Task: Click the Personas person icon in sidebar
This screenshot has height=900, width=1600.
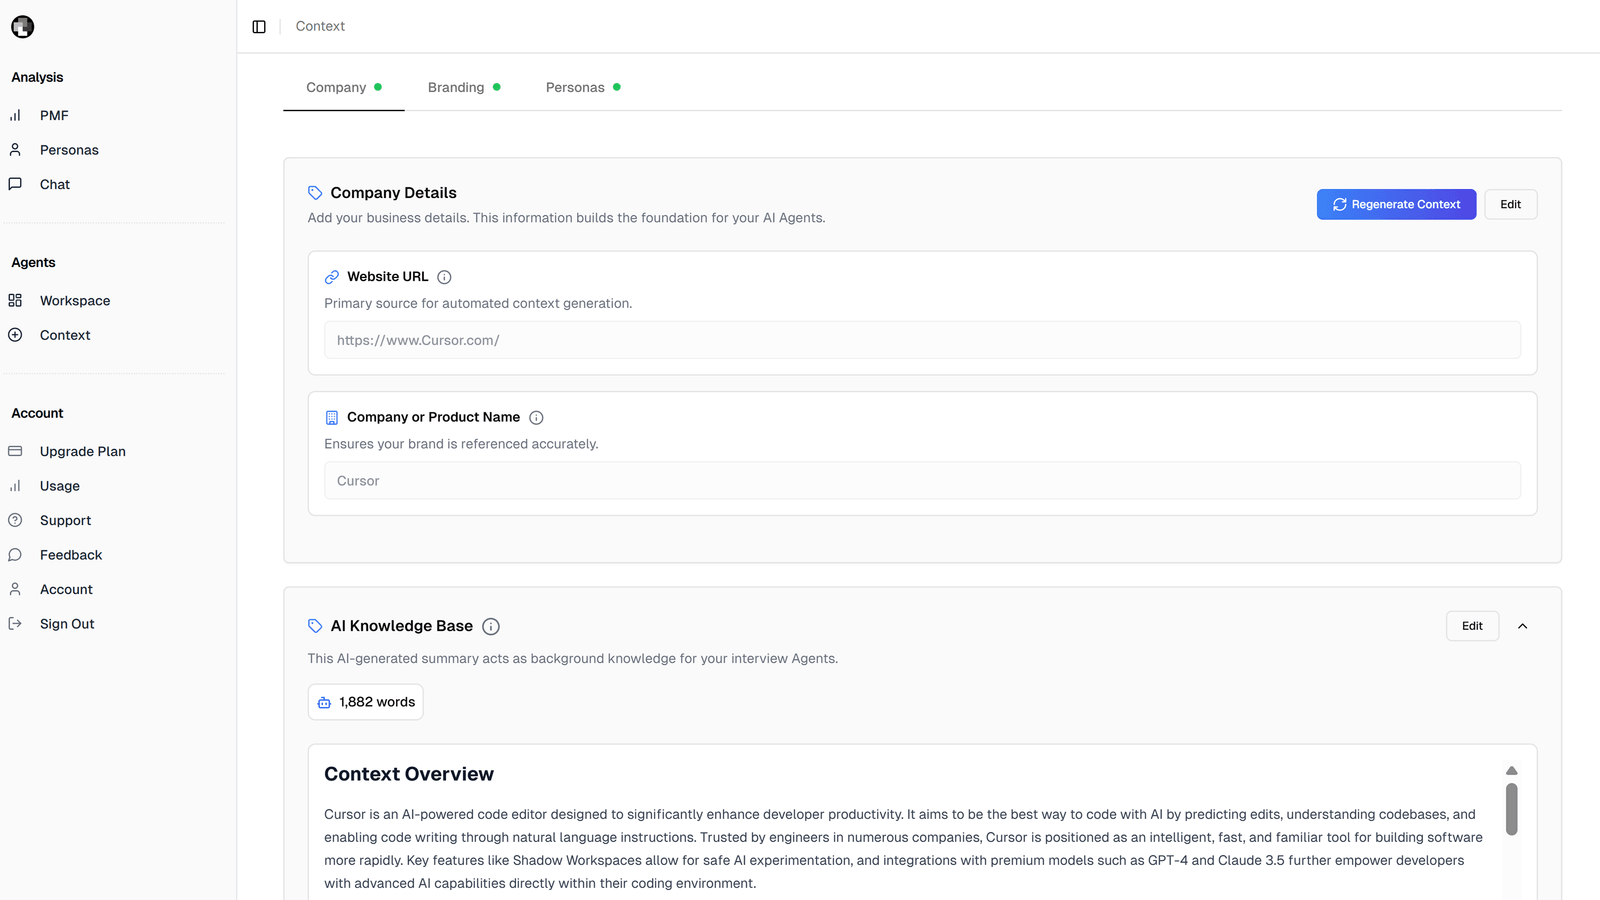Action: pos(15,150)
